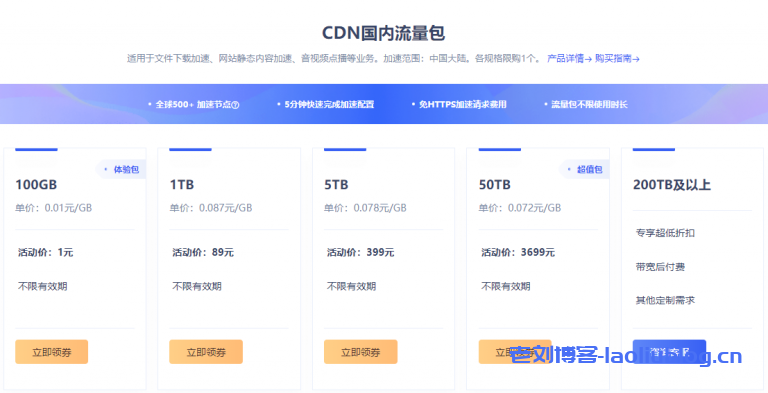Click 5分钟快速完成加速配置 banner text
Screen dimensions: 768x393
(329, 104)
